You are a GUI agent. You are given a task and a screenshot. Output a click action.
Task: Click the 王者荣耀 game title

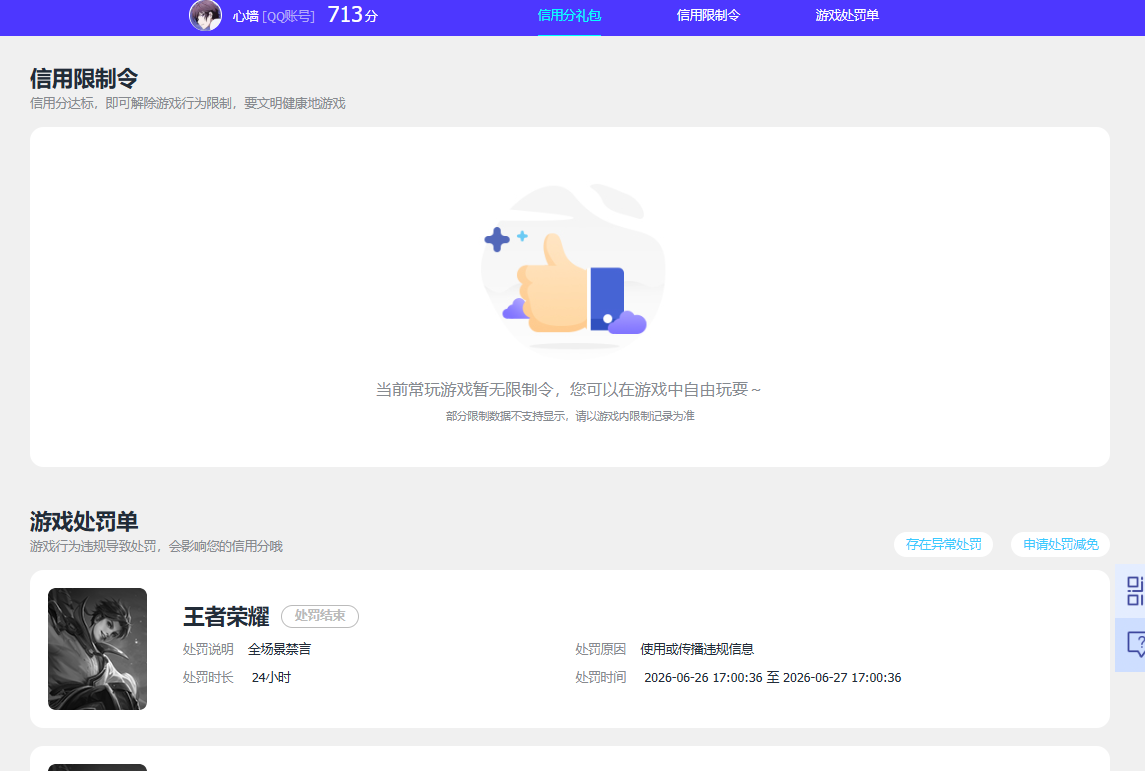pyautogui.click(x=226, y=617)
